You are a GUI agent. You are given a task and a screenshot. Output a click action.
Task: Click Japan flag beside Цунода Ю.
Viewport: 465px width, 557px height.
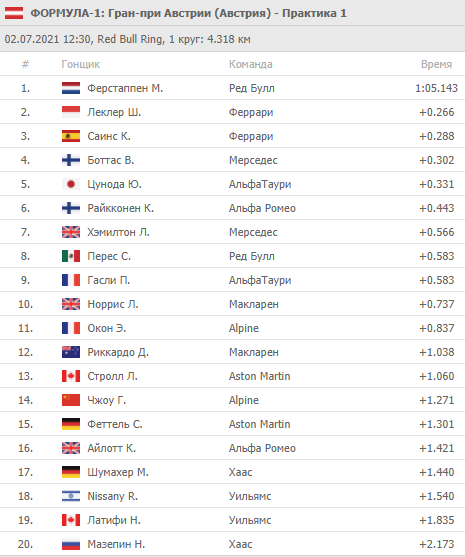(71, 184)
